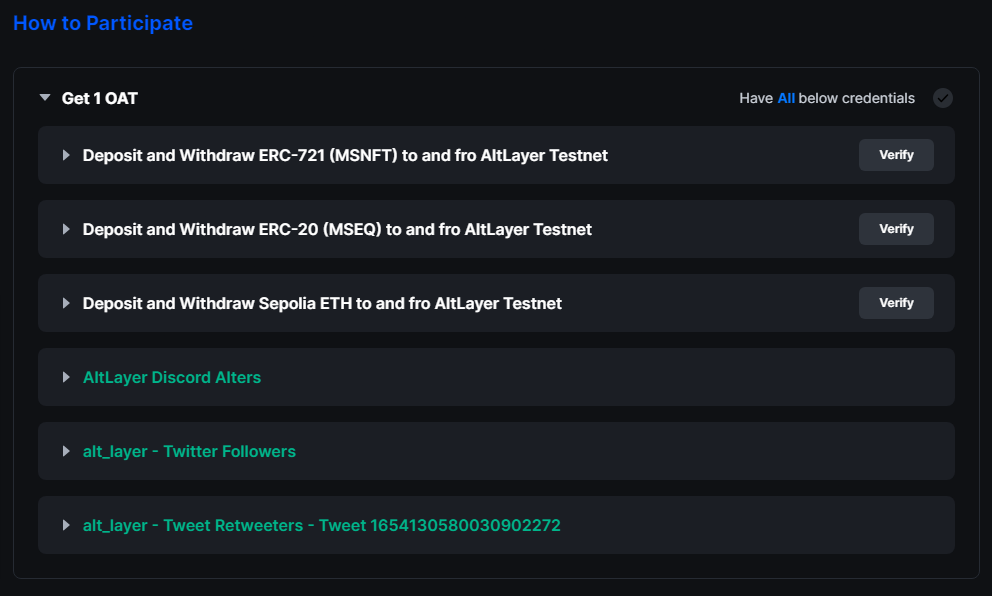The image size is (992, 596).
Task: Open alt_layer Twitter Followers credential
Action: coord(189,452)
